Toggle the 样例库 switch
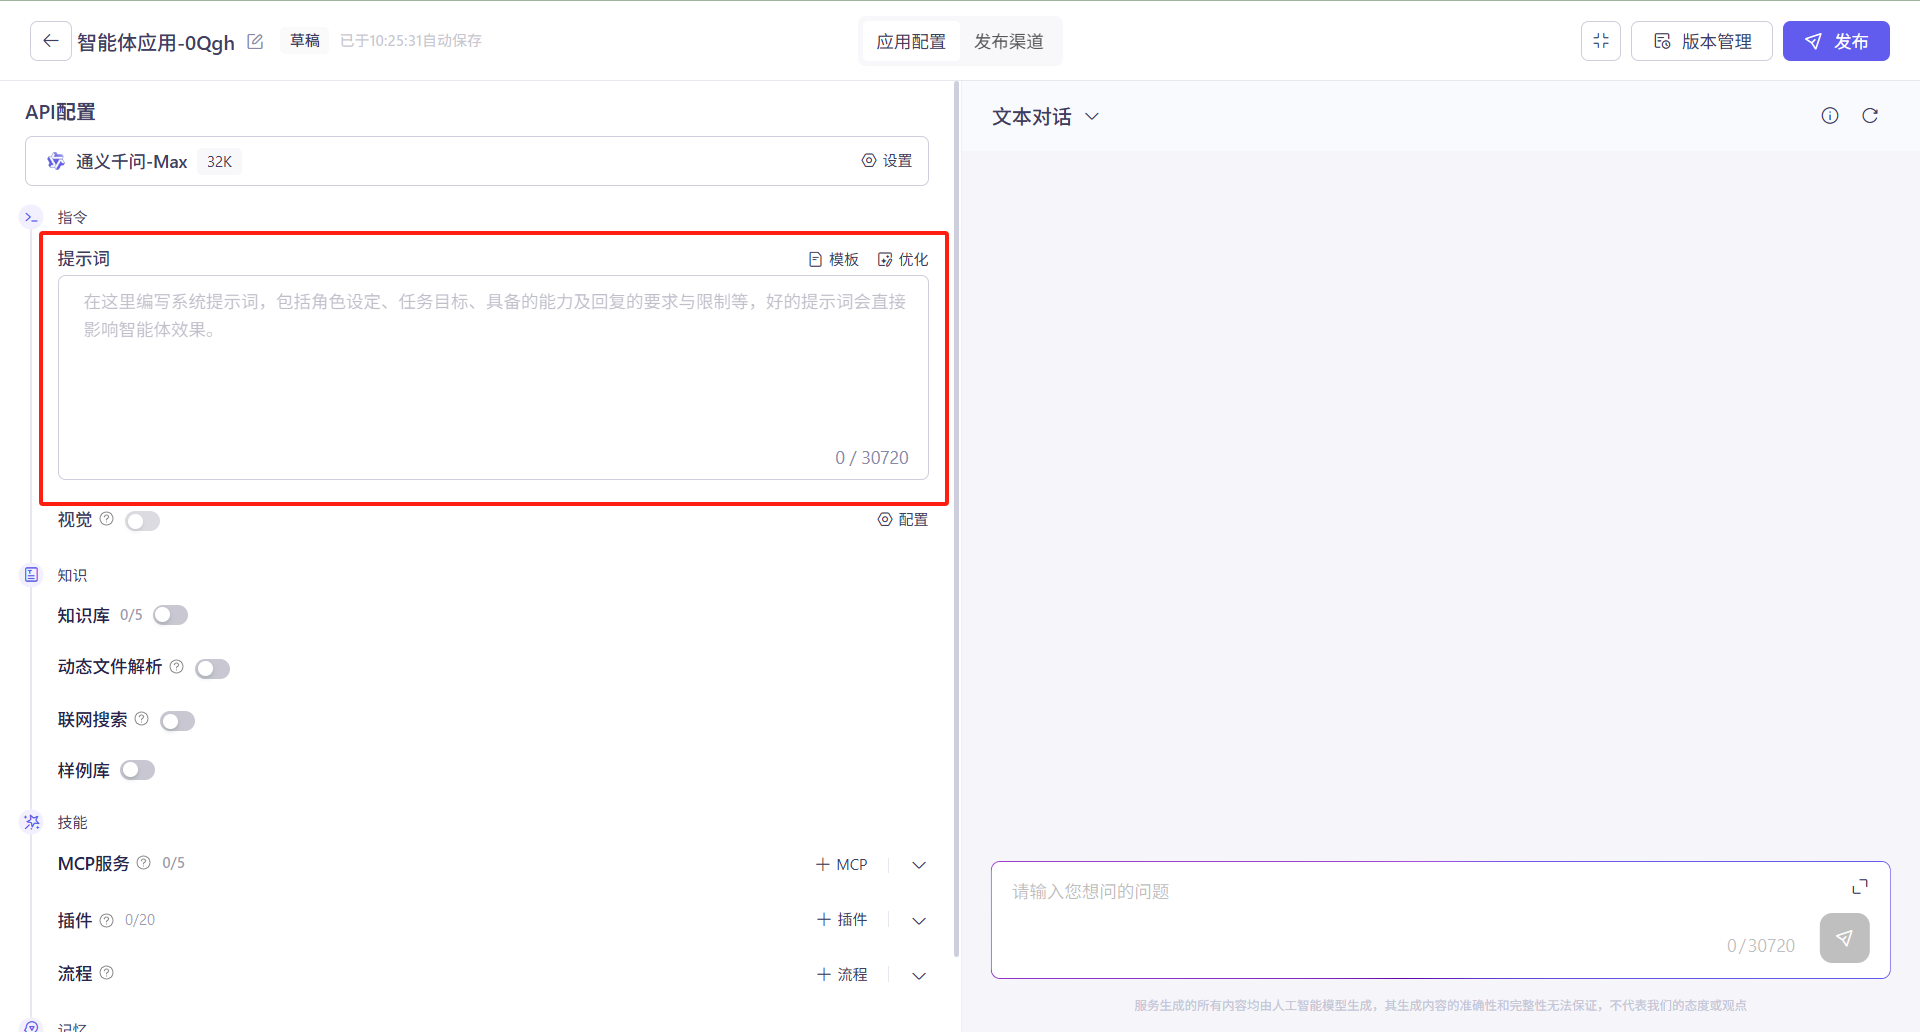 pyautogui.click(x=138, y=770)
